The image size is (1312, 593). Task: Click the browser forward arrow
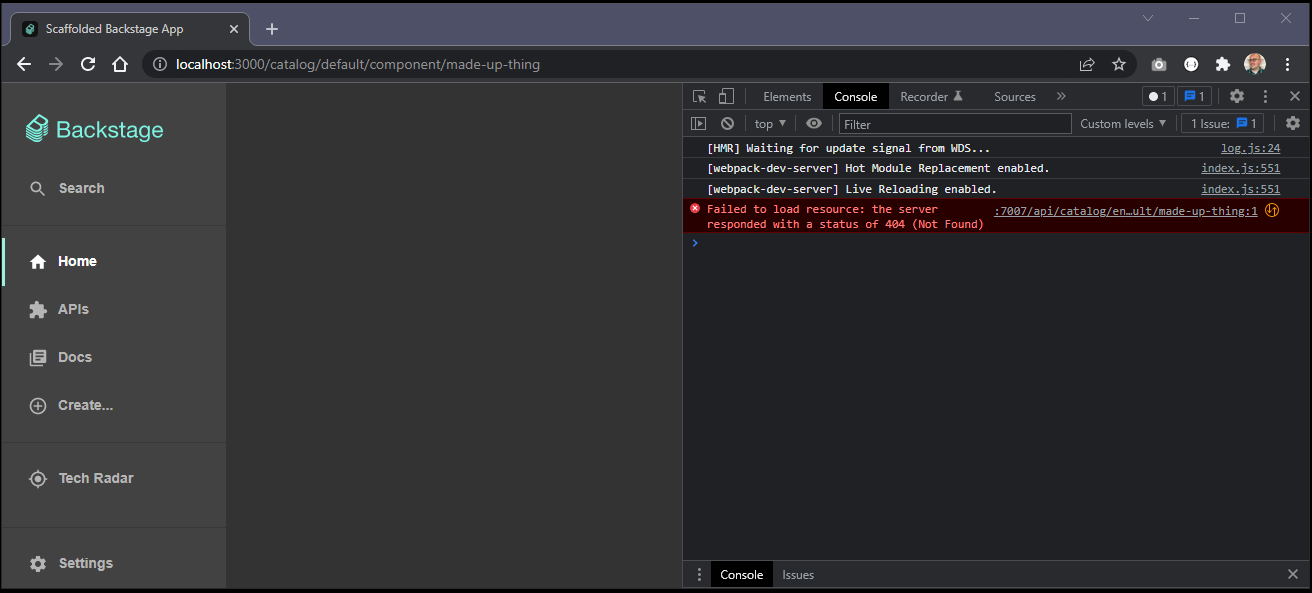pos(56,64)
